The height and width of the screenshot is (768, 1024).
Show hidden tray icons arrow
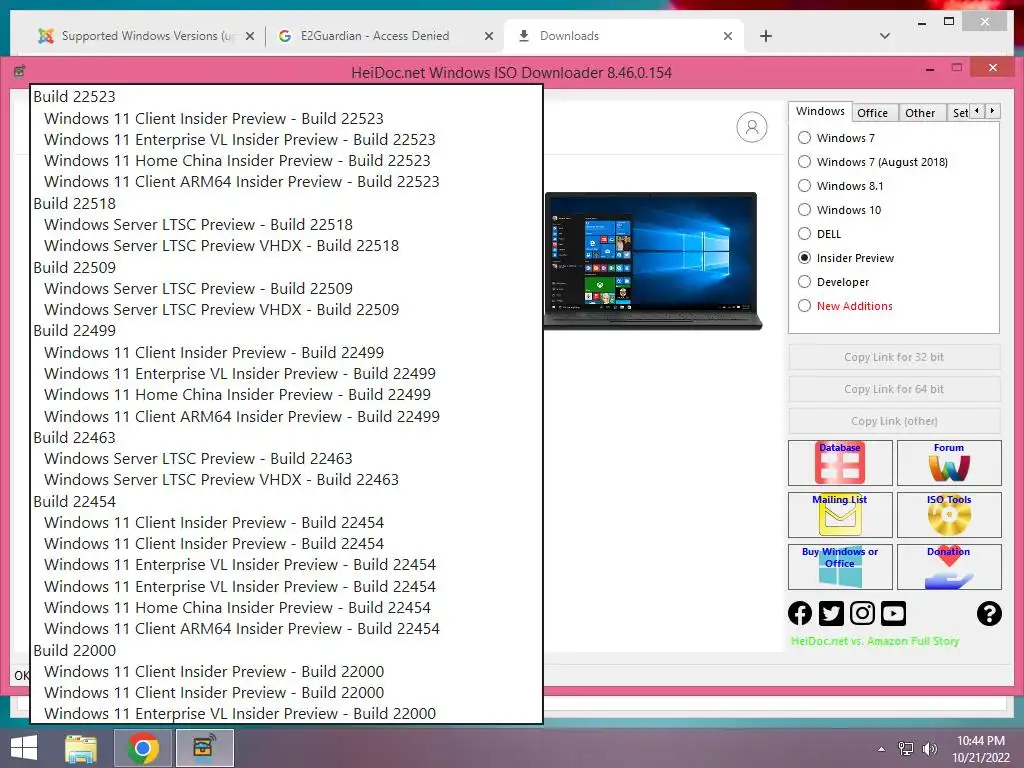882,749
